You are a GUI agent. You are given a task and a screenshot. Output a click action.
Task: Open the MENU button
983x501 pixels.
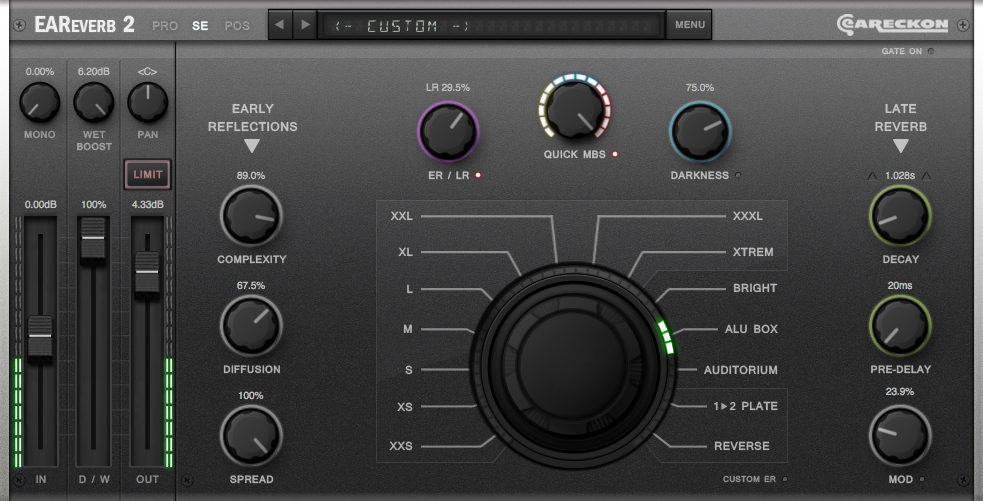pyautogui.click(x=690, y=25)
